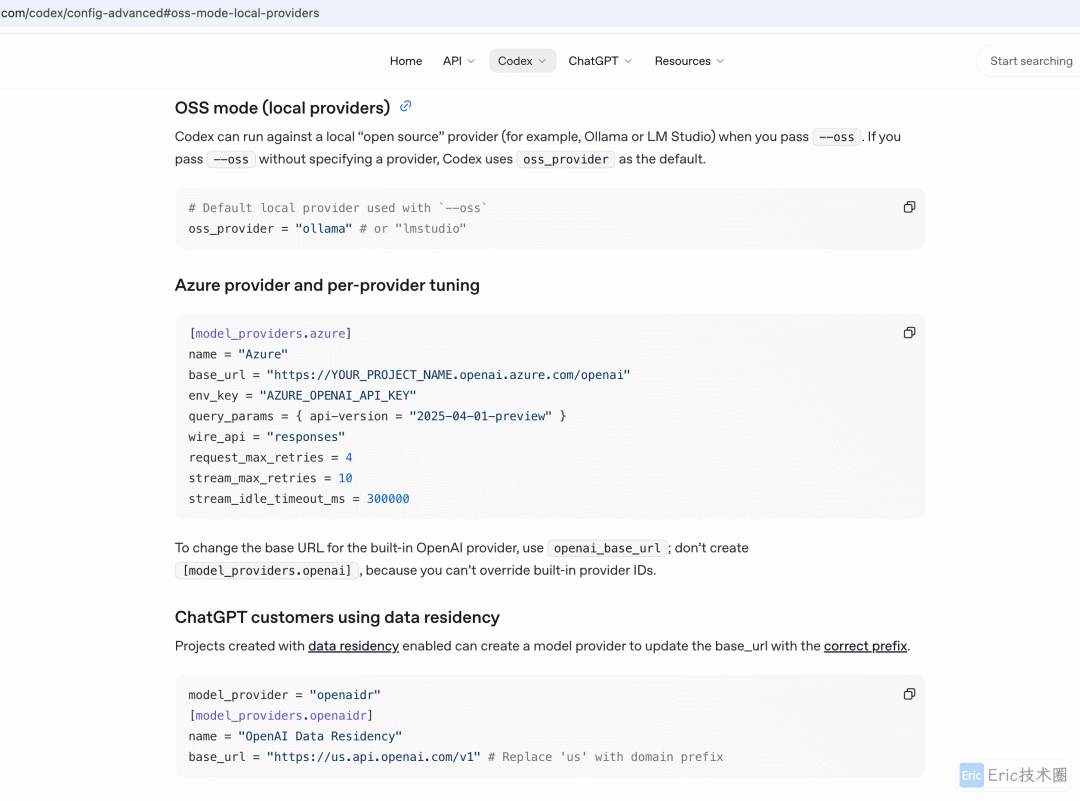
Task: Click the name = "OpenAI Data Residency" line
Action: point(295,736)
